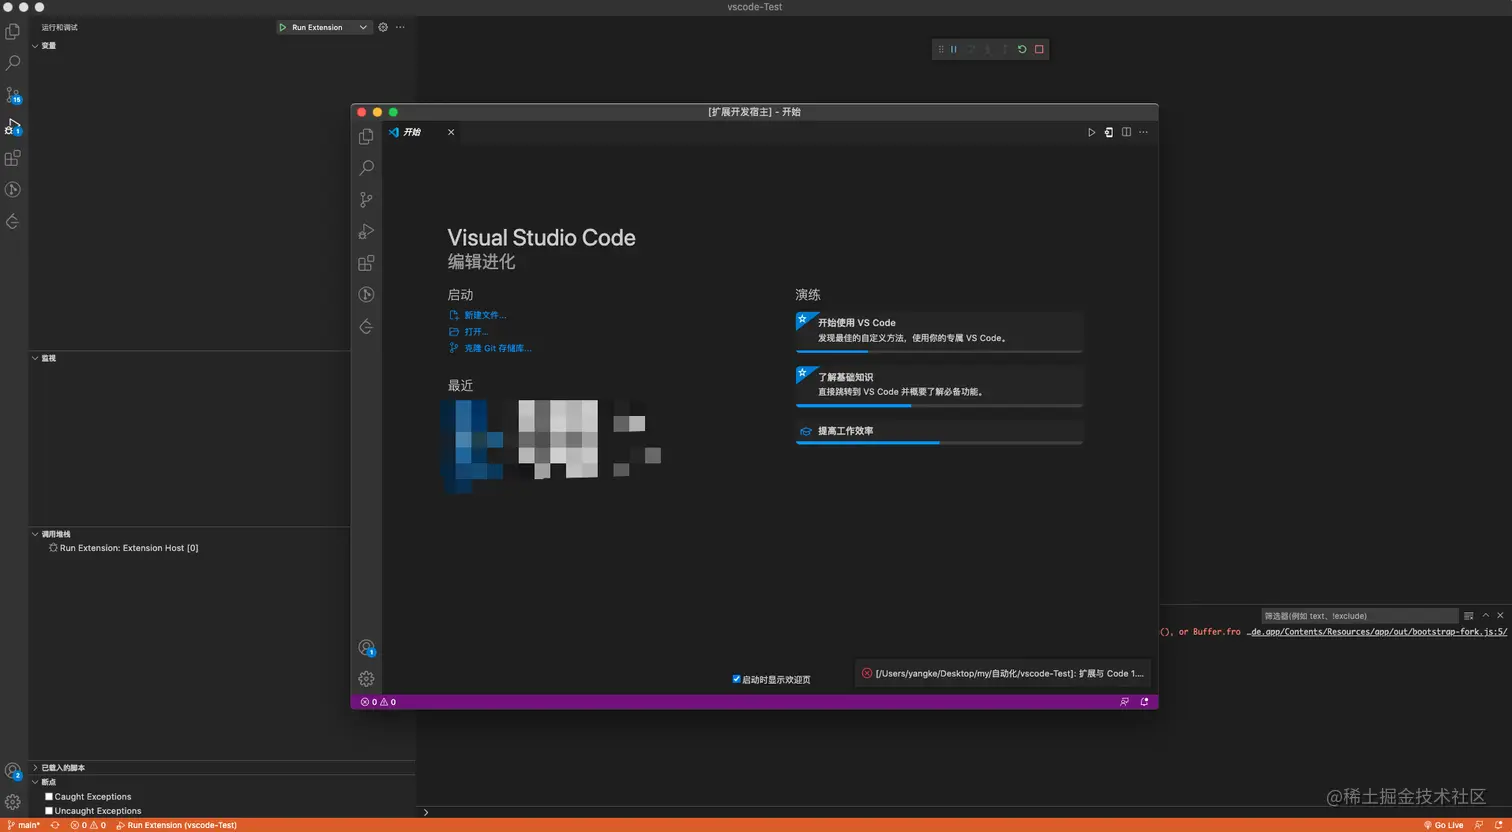The width and height of the screenshot is (1512, 832).
Task: Open LeetCode view in Extension Development Host
Action: tap(367, 327)
